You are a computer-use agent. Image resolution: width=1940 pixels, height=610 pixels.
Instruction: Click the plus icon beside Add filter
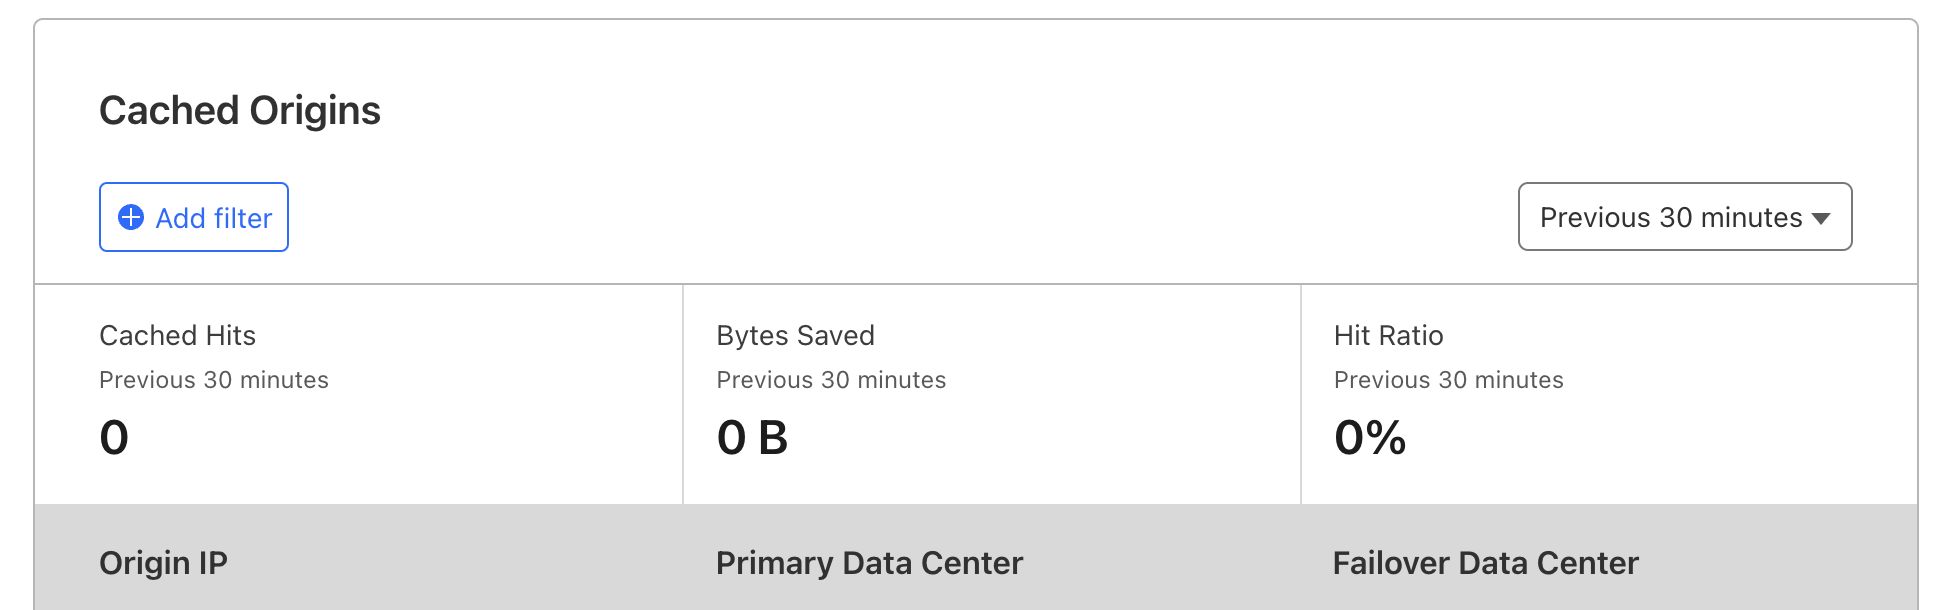click(131, 217)
